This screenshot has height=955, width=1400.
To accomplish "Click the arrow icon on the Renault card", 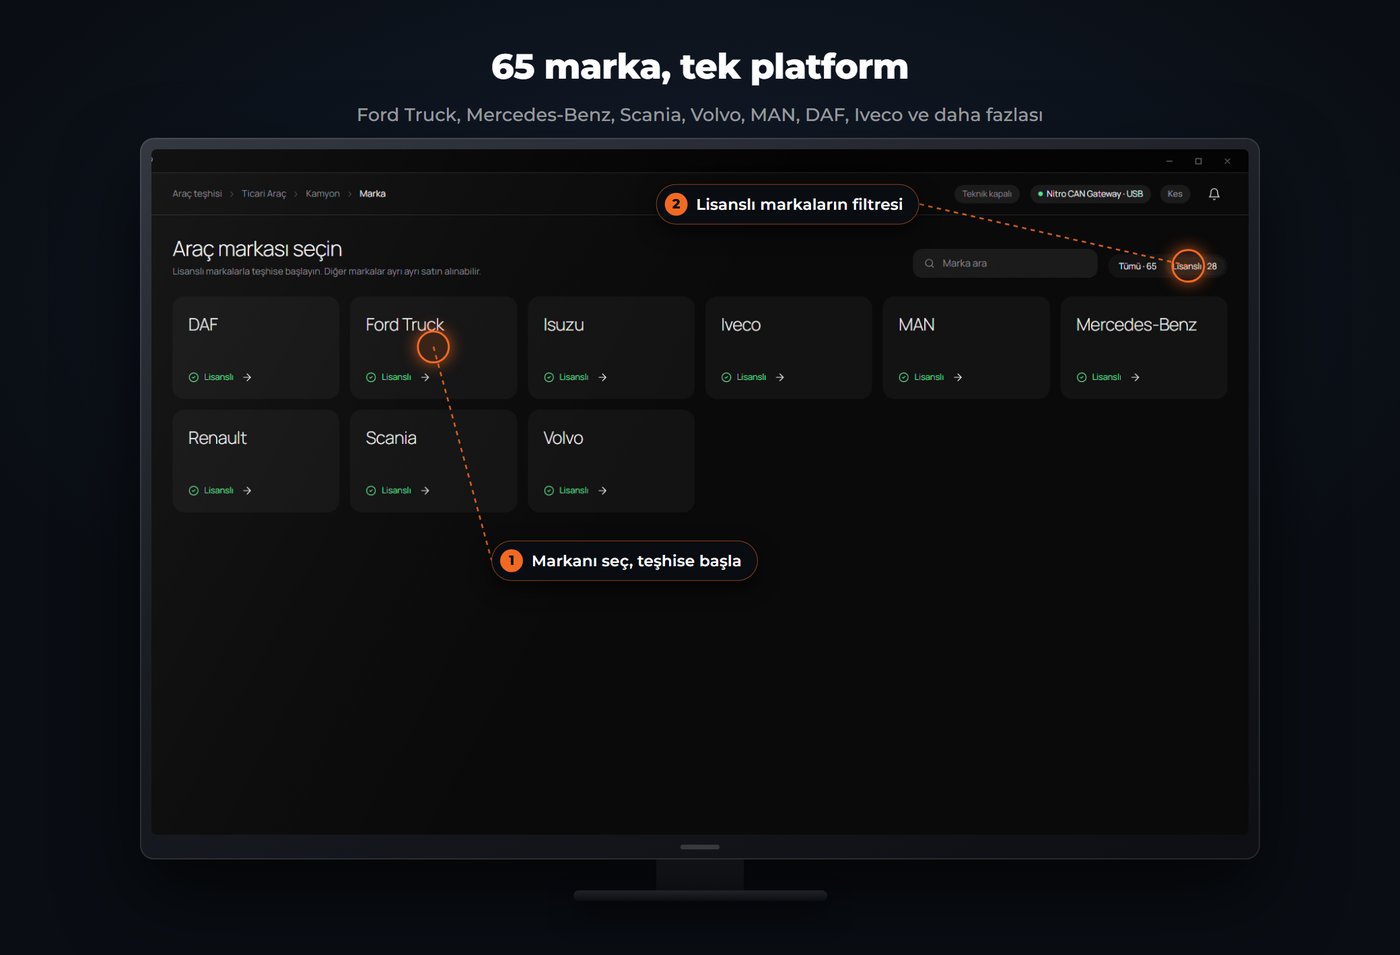I will tap(247, 490).
